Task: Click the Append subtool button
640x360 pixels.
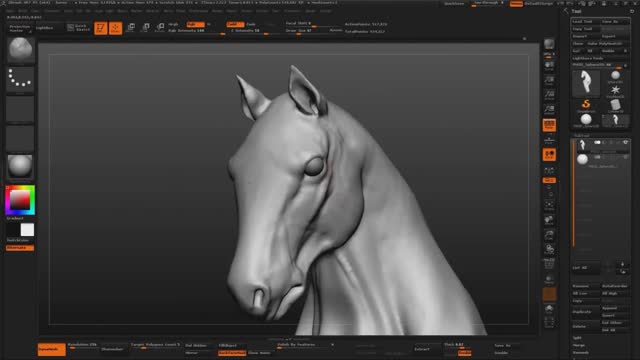Action: click(x=615, y=308)
